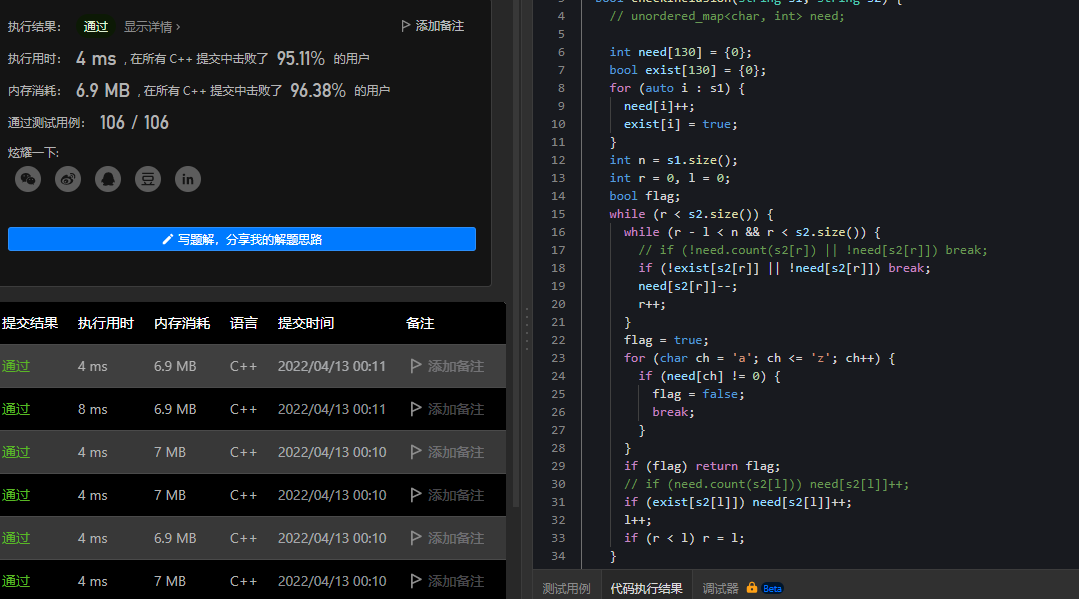Viewport: 1079px width, 599px height.
Task: Click line number 15 in the editor gutter
Action: (558, 214)
